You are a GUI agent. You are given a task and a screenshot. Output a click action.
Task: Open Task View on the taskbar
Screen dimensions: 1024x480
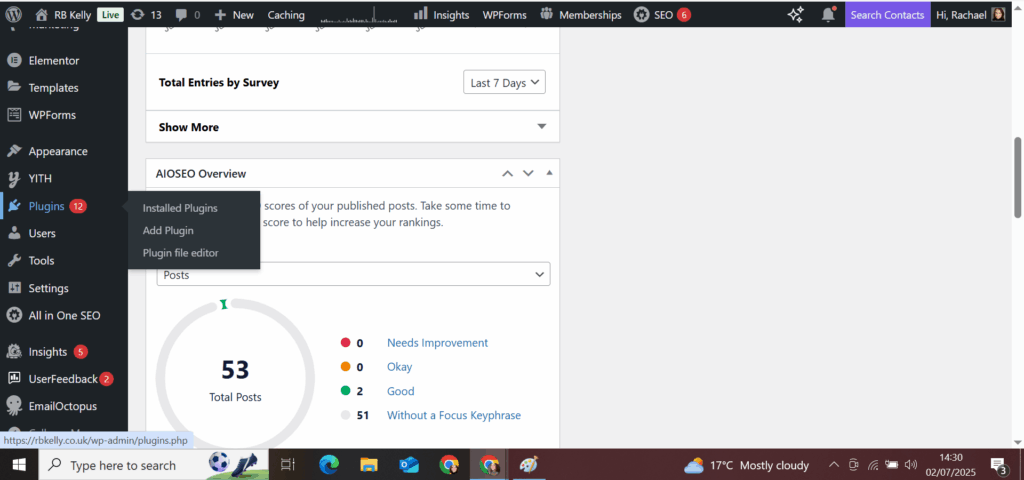pos(287,465)
